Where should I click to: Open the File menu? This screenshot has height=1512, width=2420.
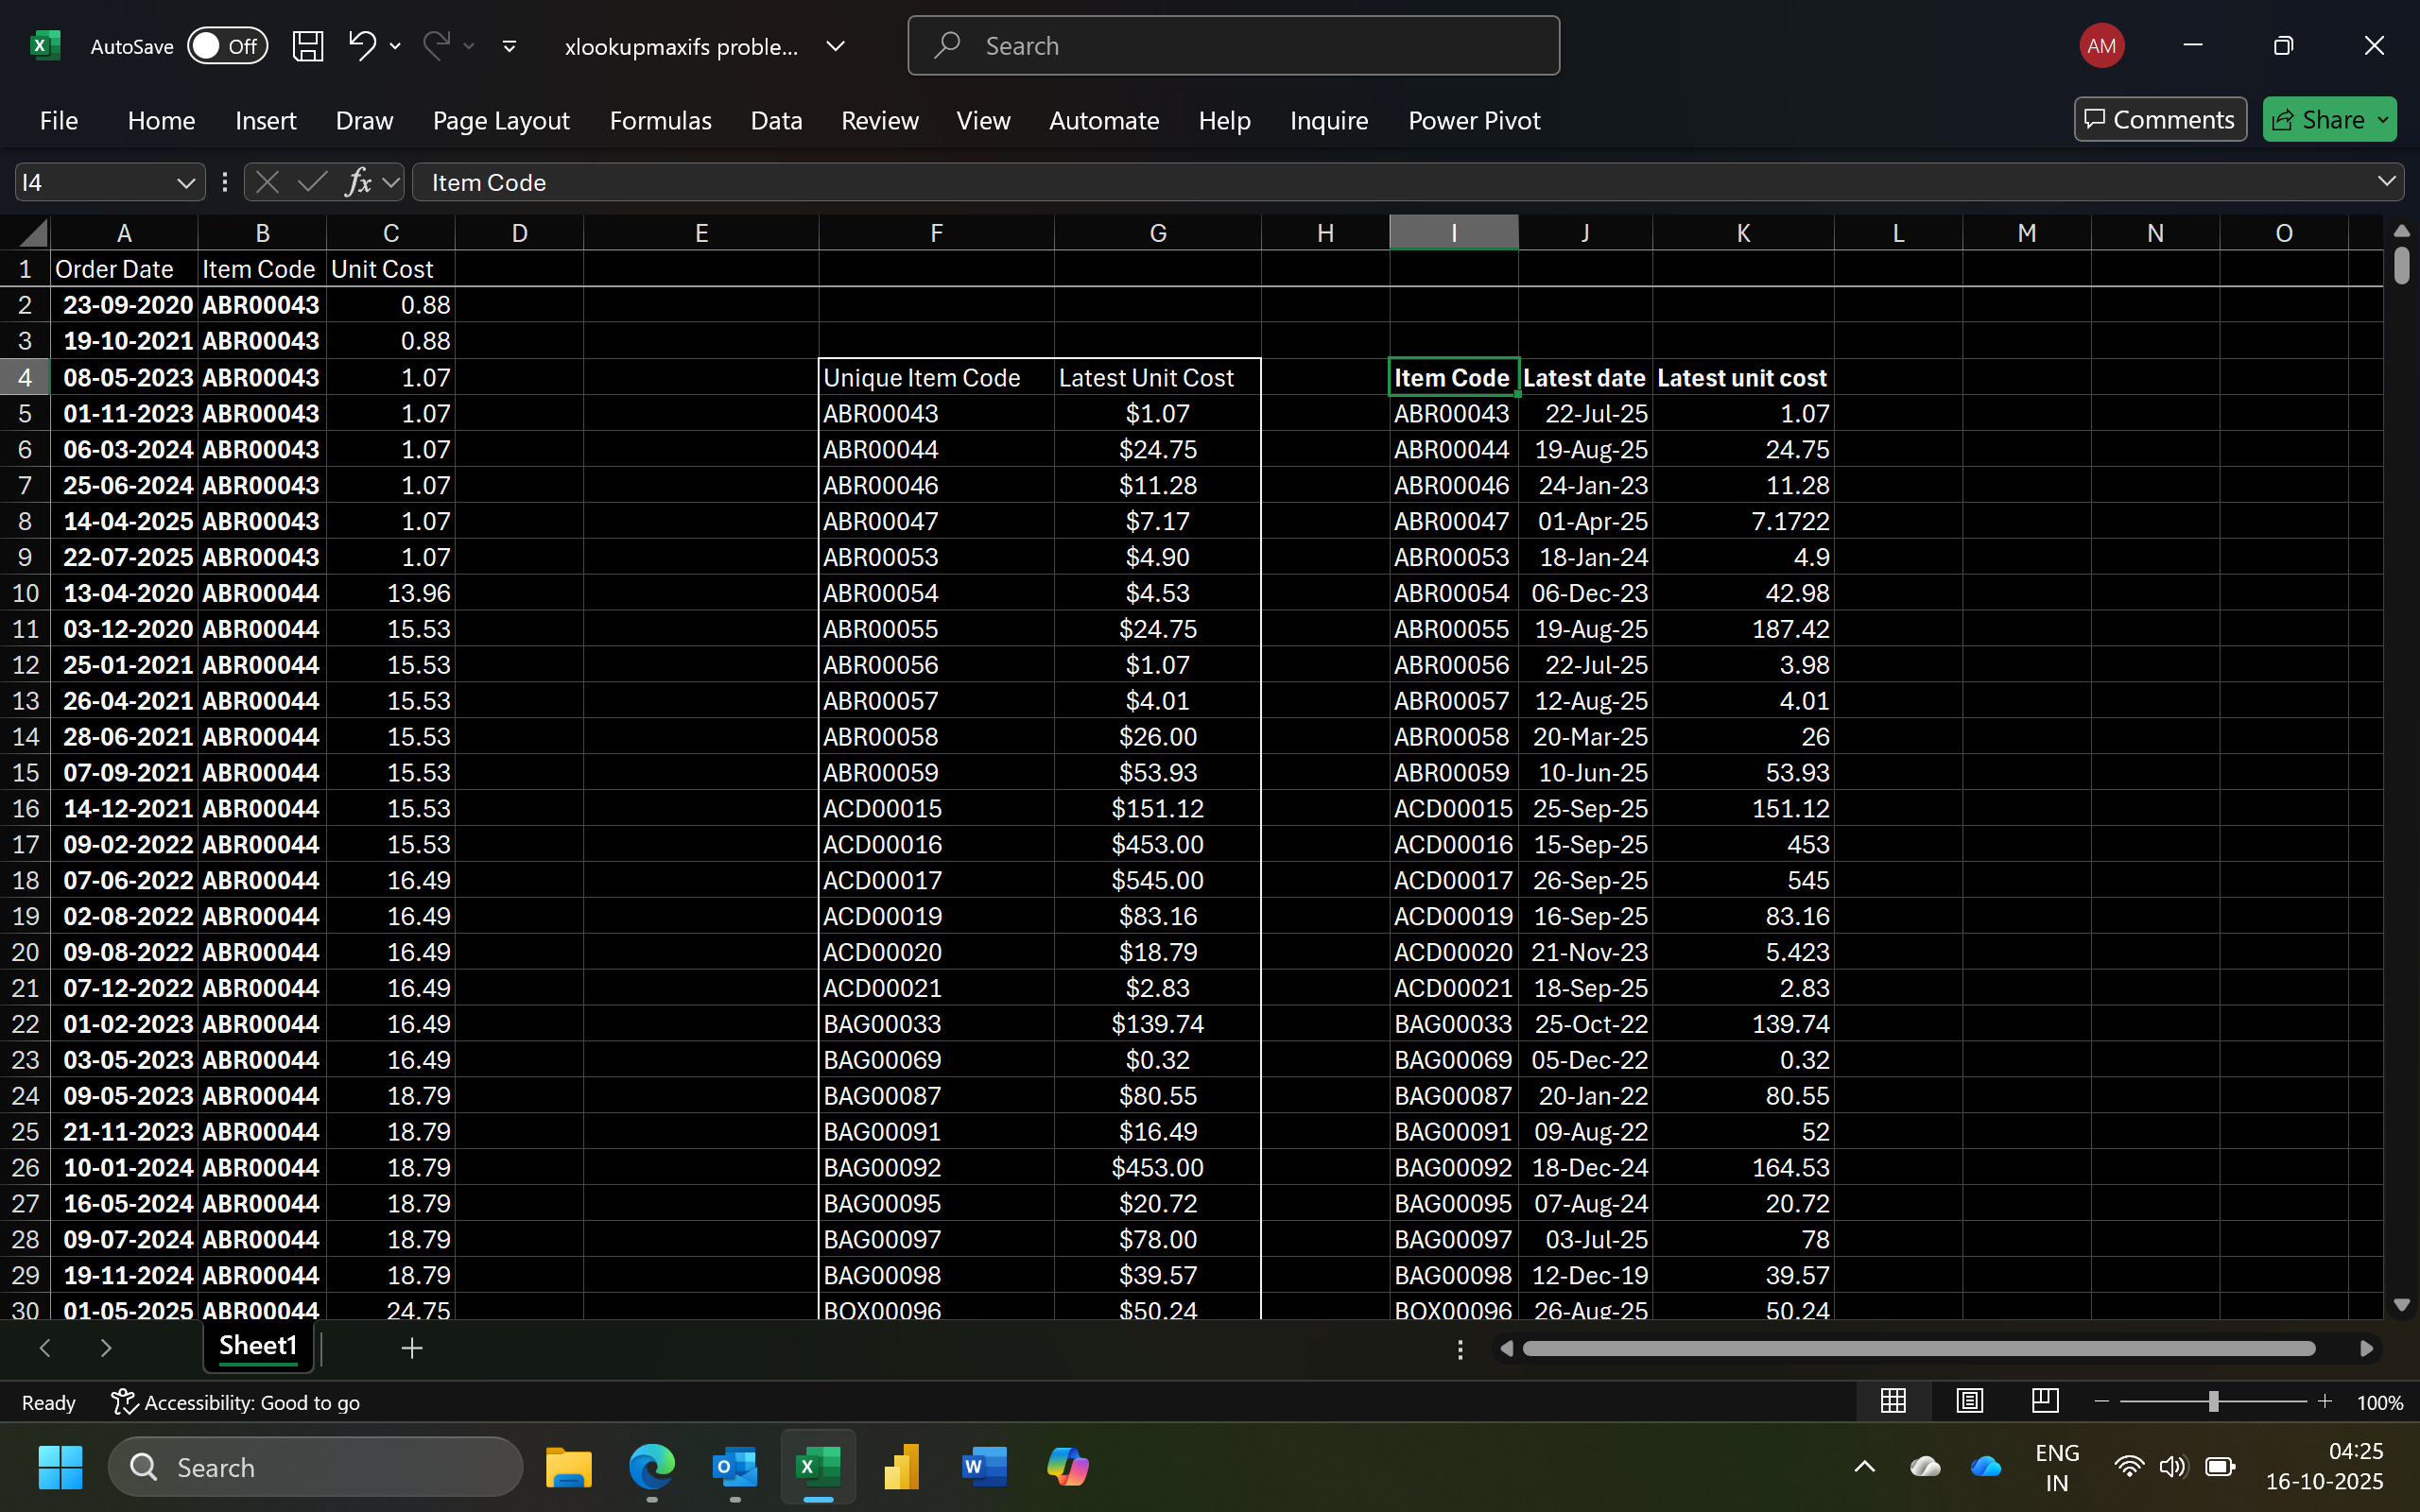click(58, 120)
